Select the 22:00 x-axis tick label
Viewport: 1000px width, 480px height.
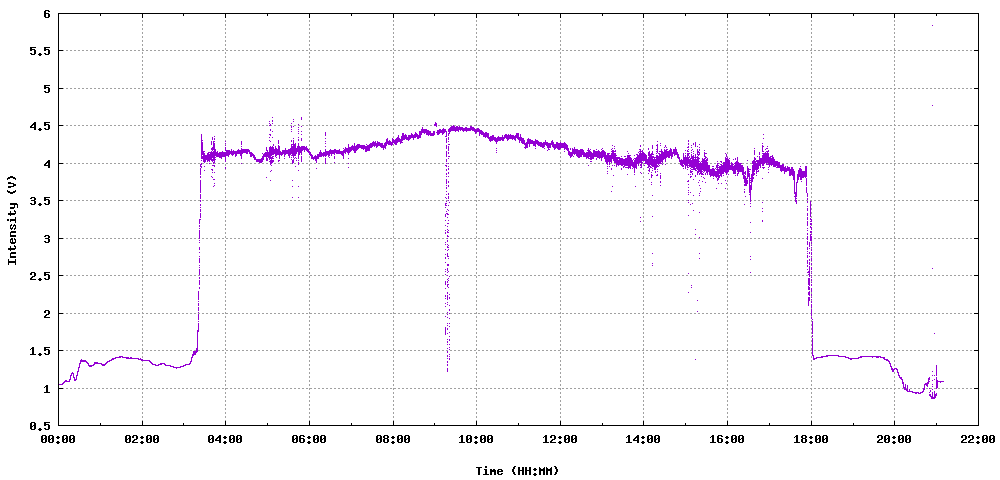click(x=978, y=439)
